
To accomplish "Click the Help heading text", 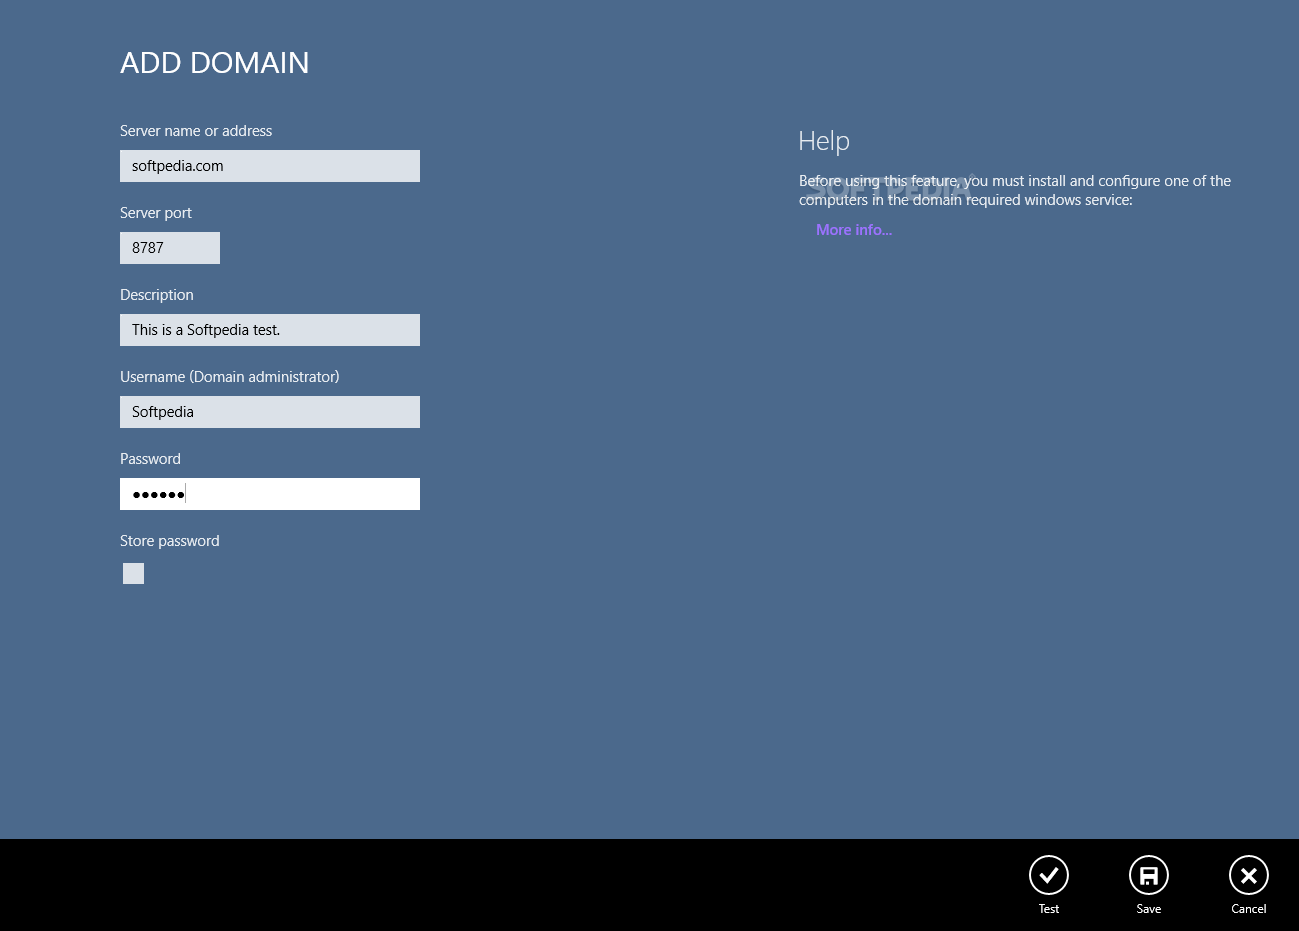I will click(824, 141).
